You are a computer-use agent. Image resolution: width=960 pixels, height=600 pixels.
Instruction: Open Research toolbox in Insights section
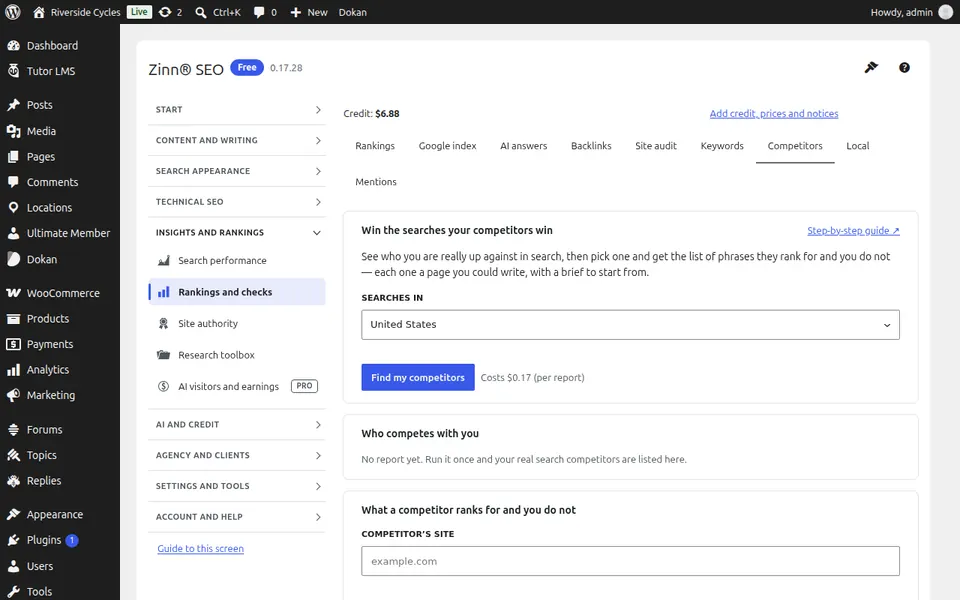pyautogui.click(x=237, y=355)
